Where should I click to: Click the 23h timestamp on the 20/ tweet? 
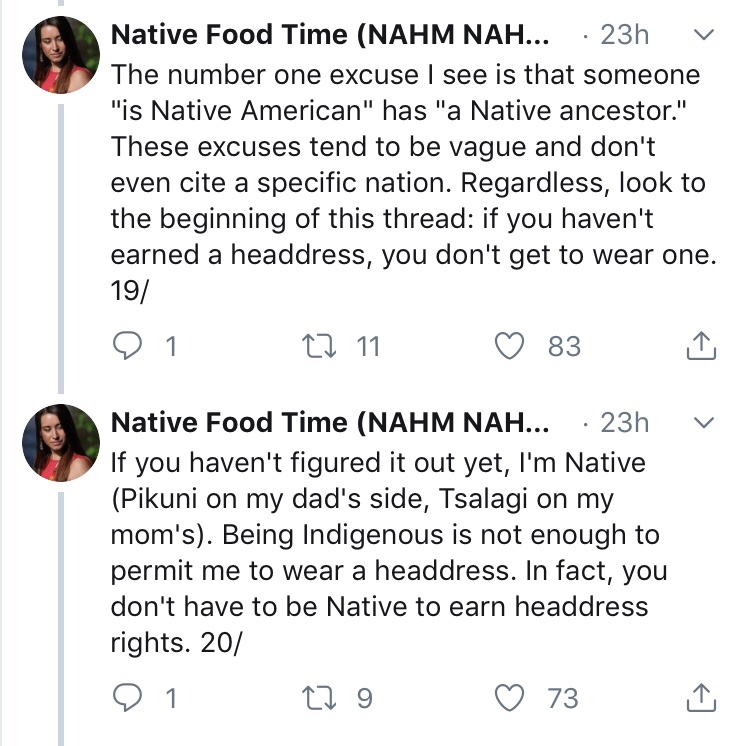tap(623, 422)
